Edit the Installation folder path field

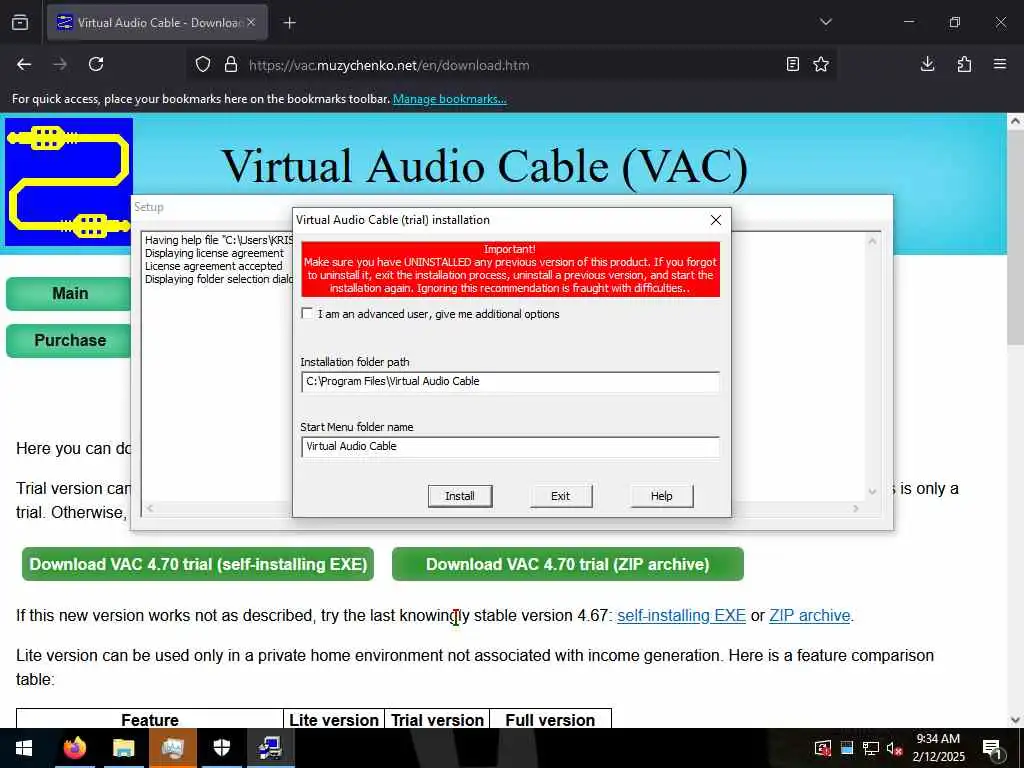510,381
